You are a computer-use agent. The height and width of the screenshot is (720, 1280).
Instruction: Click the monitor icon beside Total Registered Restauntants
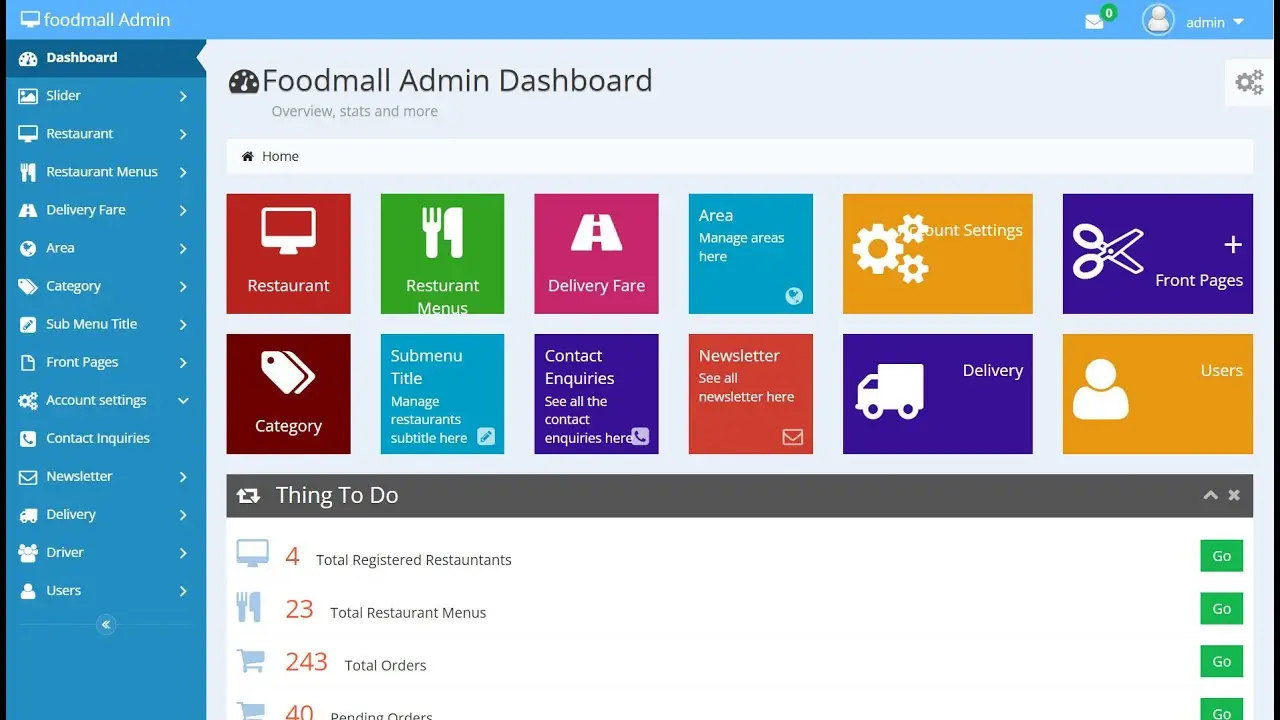pyautogui.click(x=253, y=554)
